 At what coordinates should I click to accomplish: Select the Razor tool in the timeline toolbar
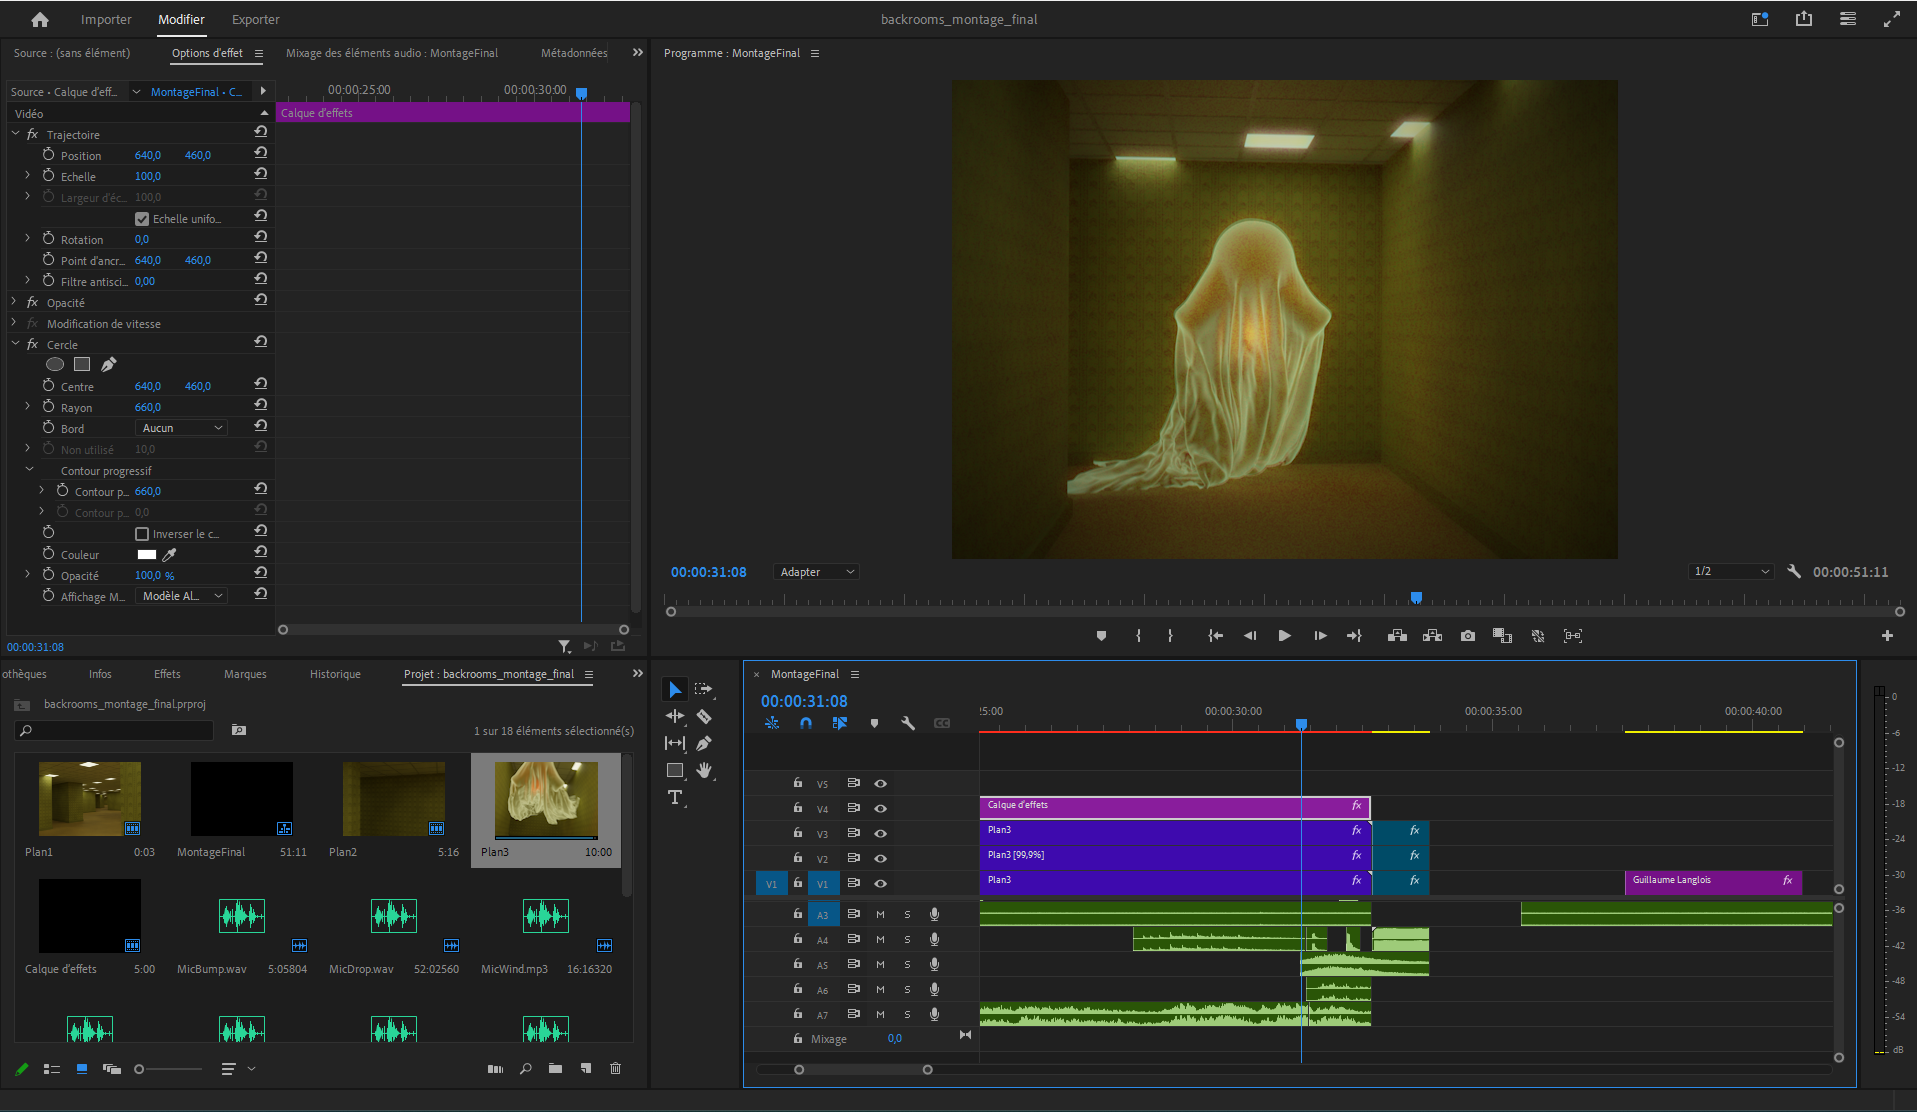[x=704, y=716]
